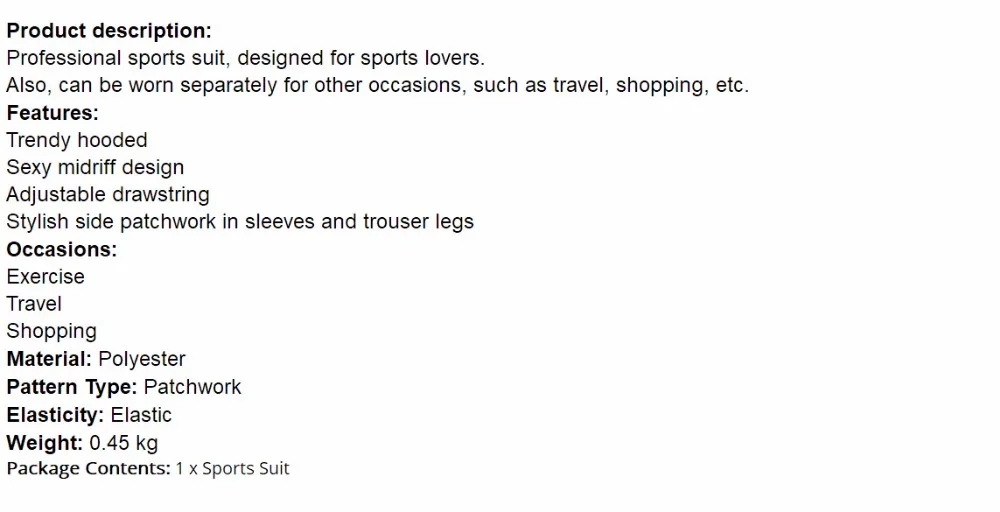Image resolution: width=1000 pixels, height=512 pixels.
Task: Click the 'Travel' occasion entry
Action: [34, 304]
